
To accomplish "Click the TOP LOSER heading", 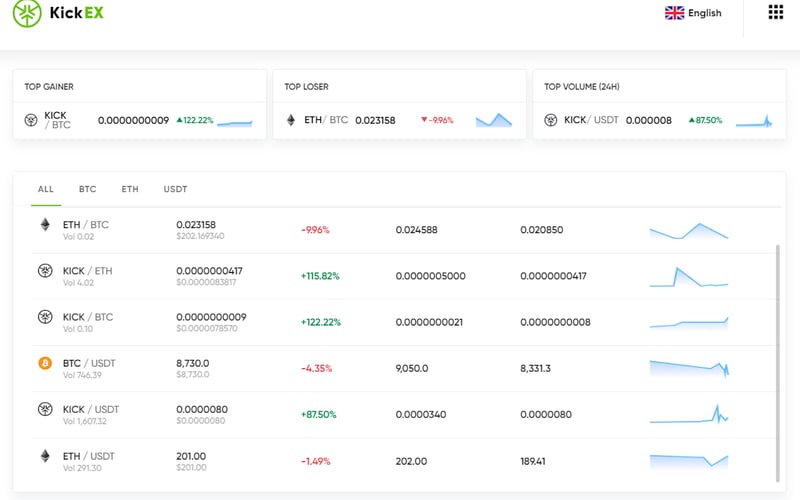I will click(x=306, y=87).
